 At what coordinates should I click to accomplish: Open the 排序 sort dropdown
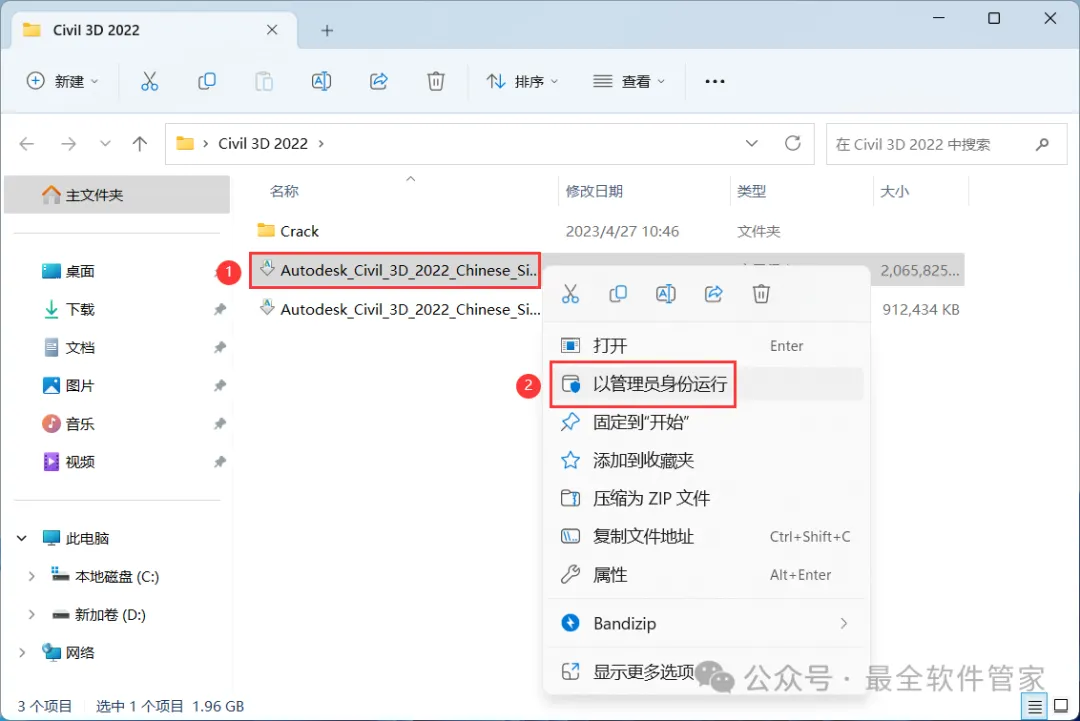pos(522,81)
